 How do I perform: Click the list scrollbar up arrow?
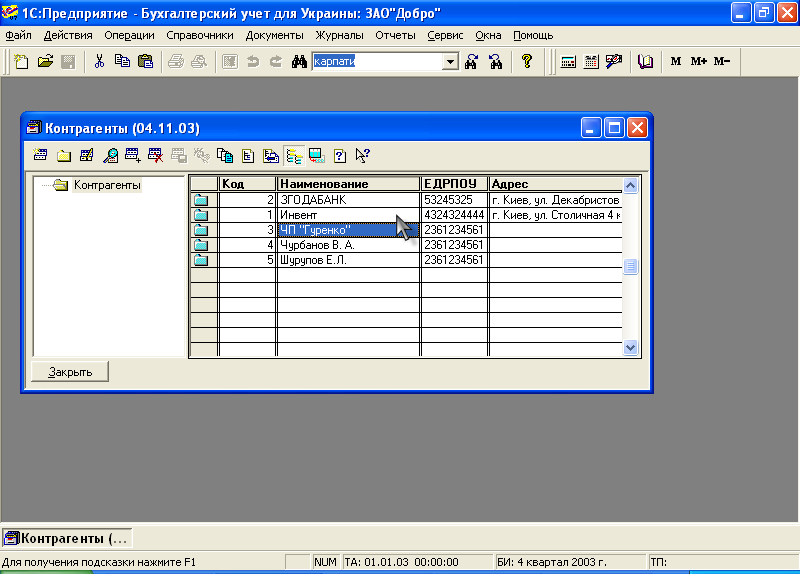pos(631,185)
